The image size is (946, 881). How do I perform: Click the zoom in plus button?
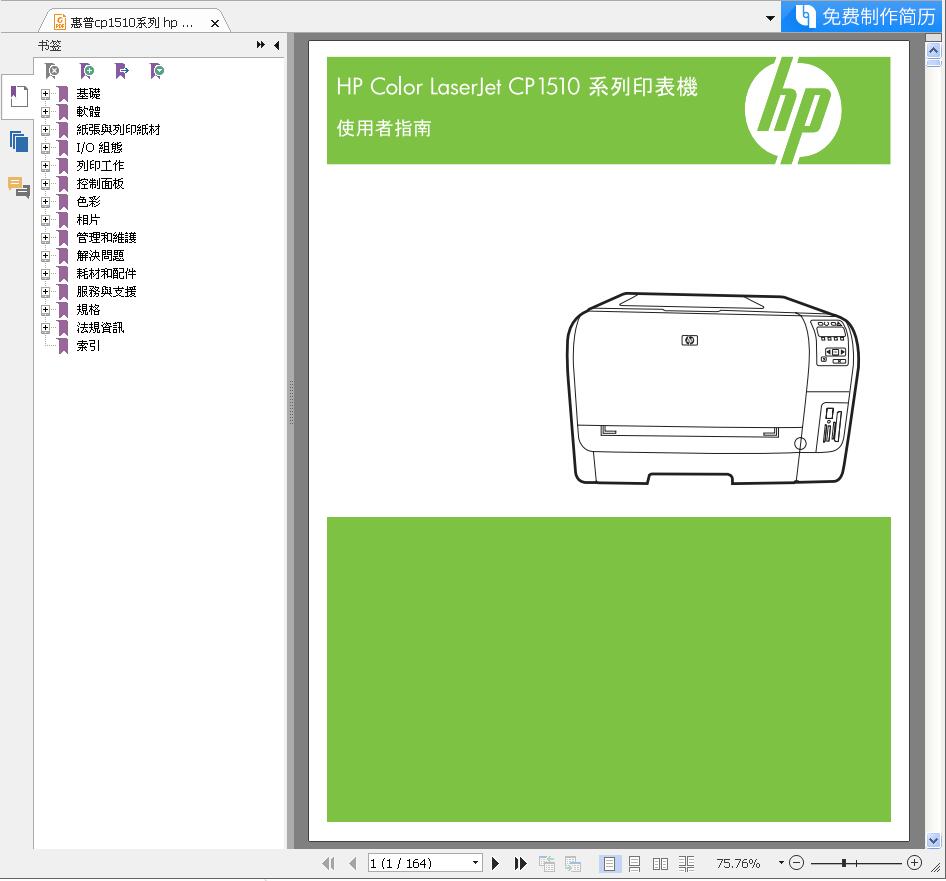[915, 863]
